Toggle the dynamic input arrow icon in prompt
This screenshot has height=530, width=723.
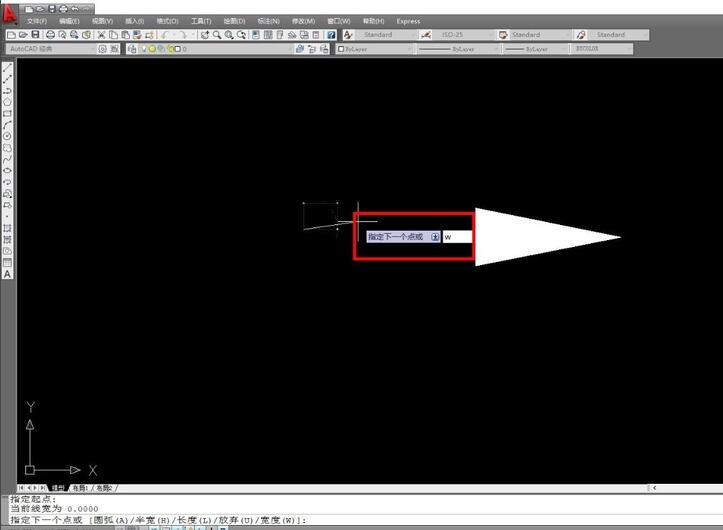click(435, 237)
